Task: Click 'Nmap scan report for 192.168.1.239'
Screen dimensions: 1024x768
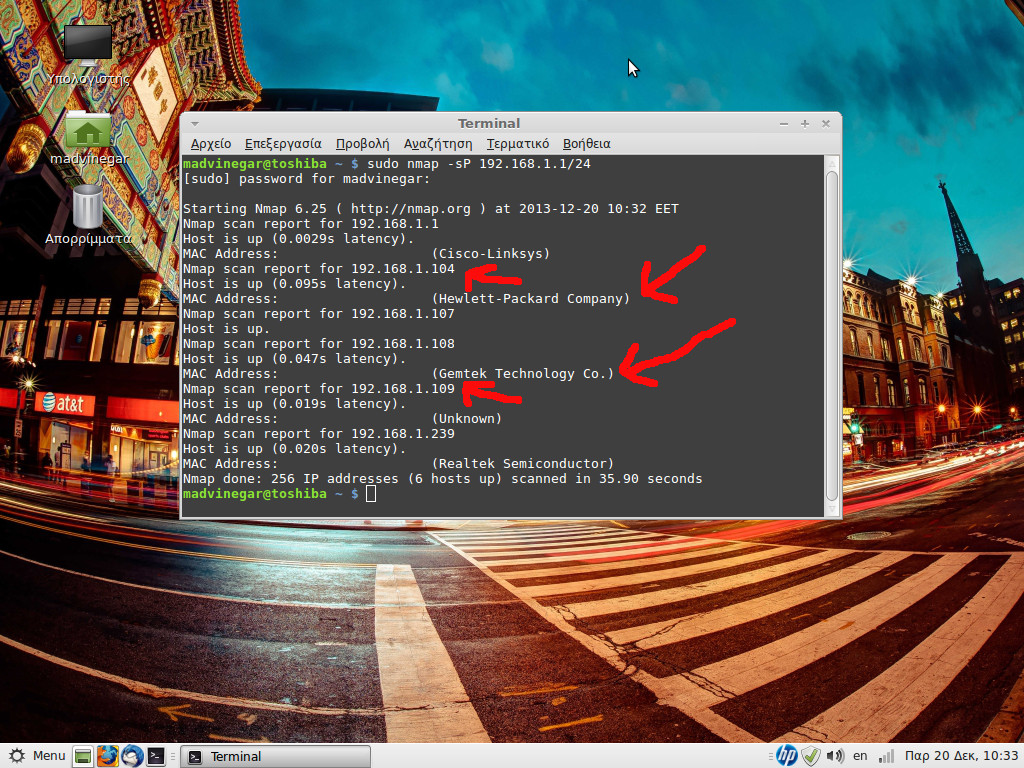Action: (319, 434)
